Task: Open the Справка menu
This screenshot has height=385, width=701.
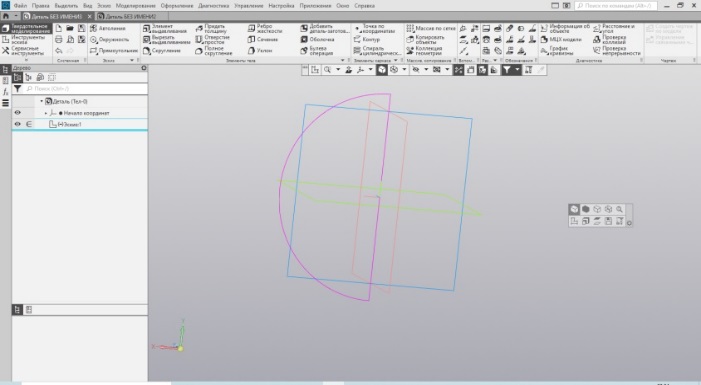Action: [x=364, y=6]
